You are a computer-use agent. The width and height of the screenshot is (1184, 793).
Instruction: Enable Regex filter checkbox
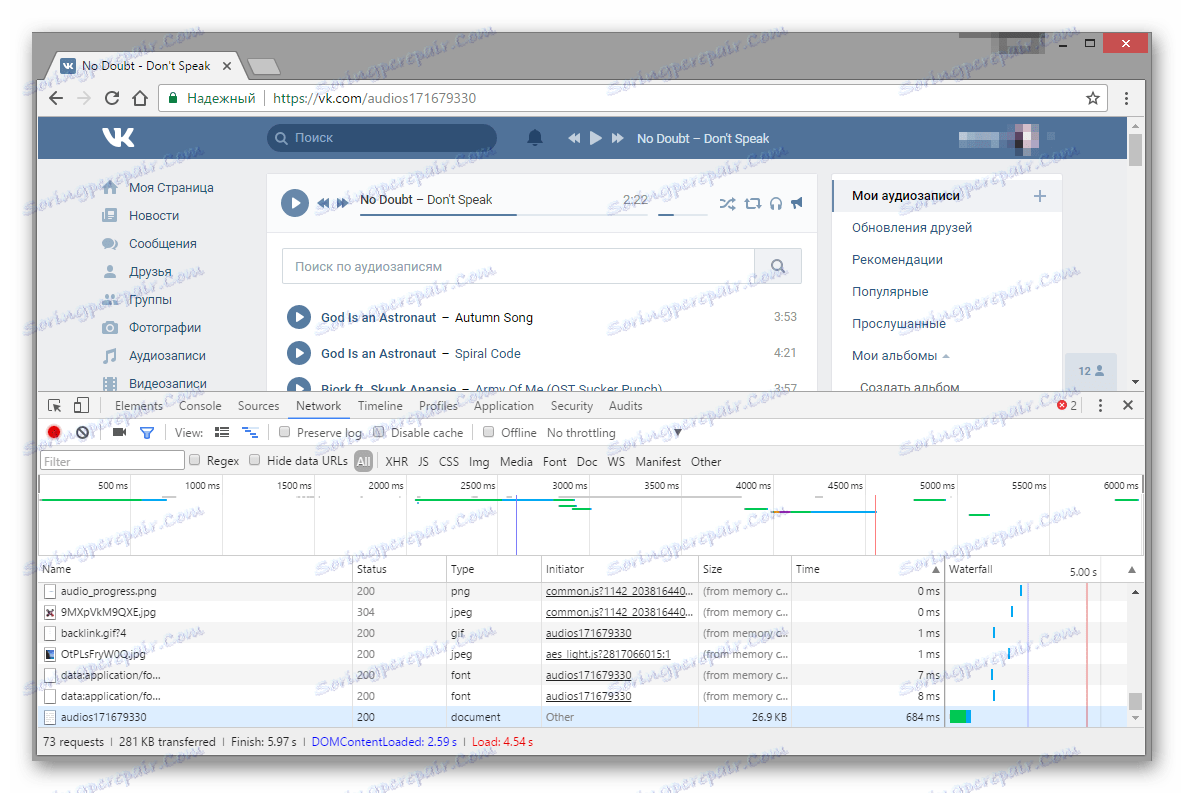[194, 460]
